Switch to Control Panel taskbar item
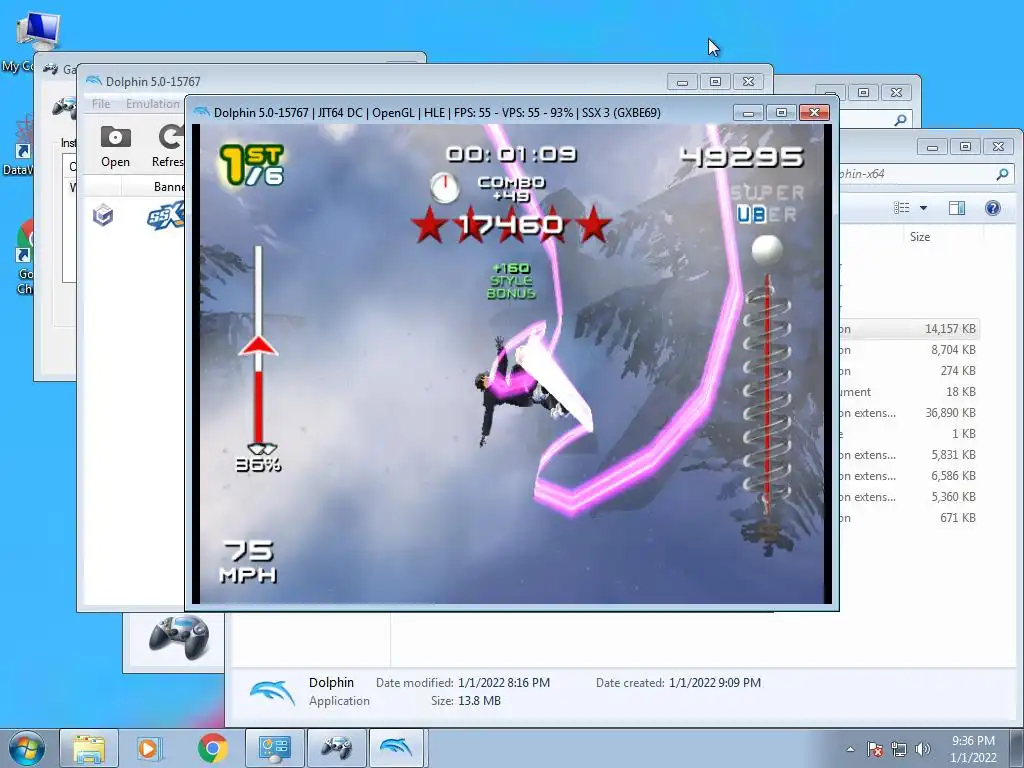 (x=274, y=748)
